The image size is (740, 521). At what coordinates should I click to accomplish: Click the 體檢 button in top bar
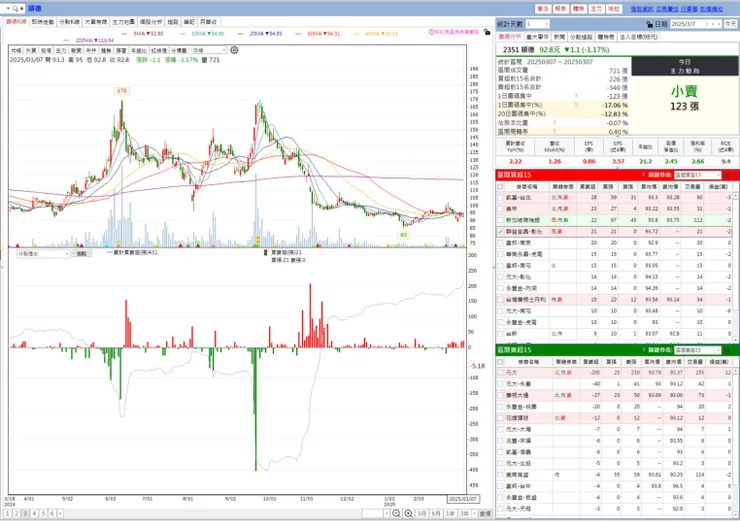(x=579, y=8)
